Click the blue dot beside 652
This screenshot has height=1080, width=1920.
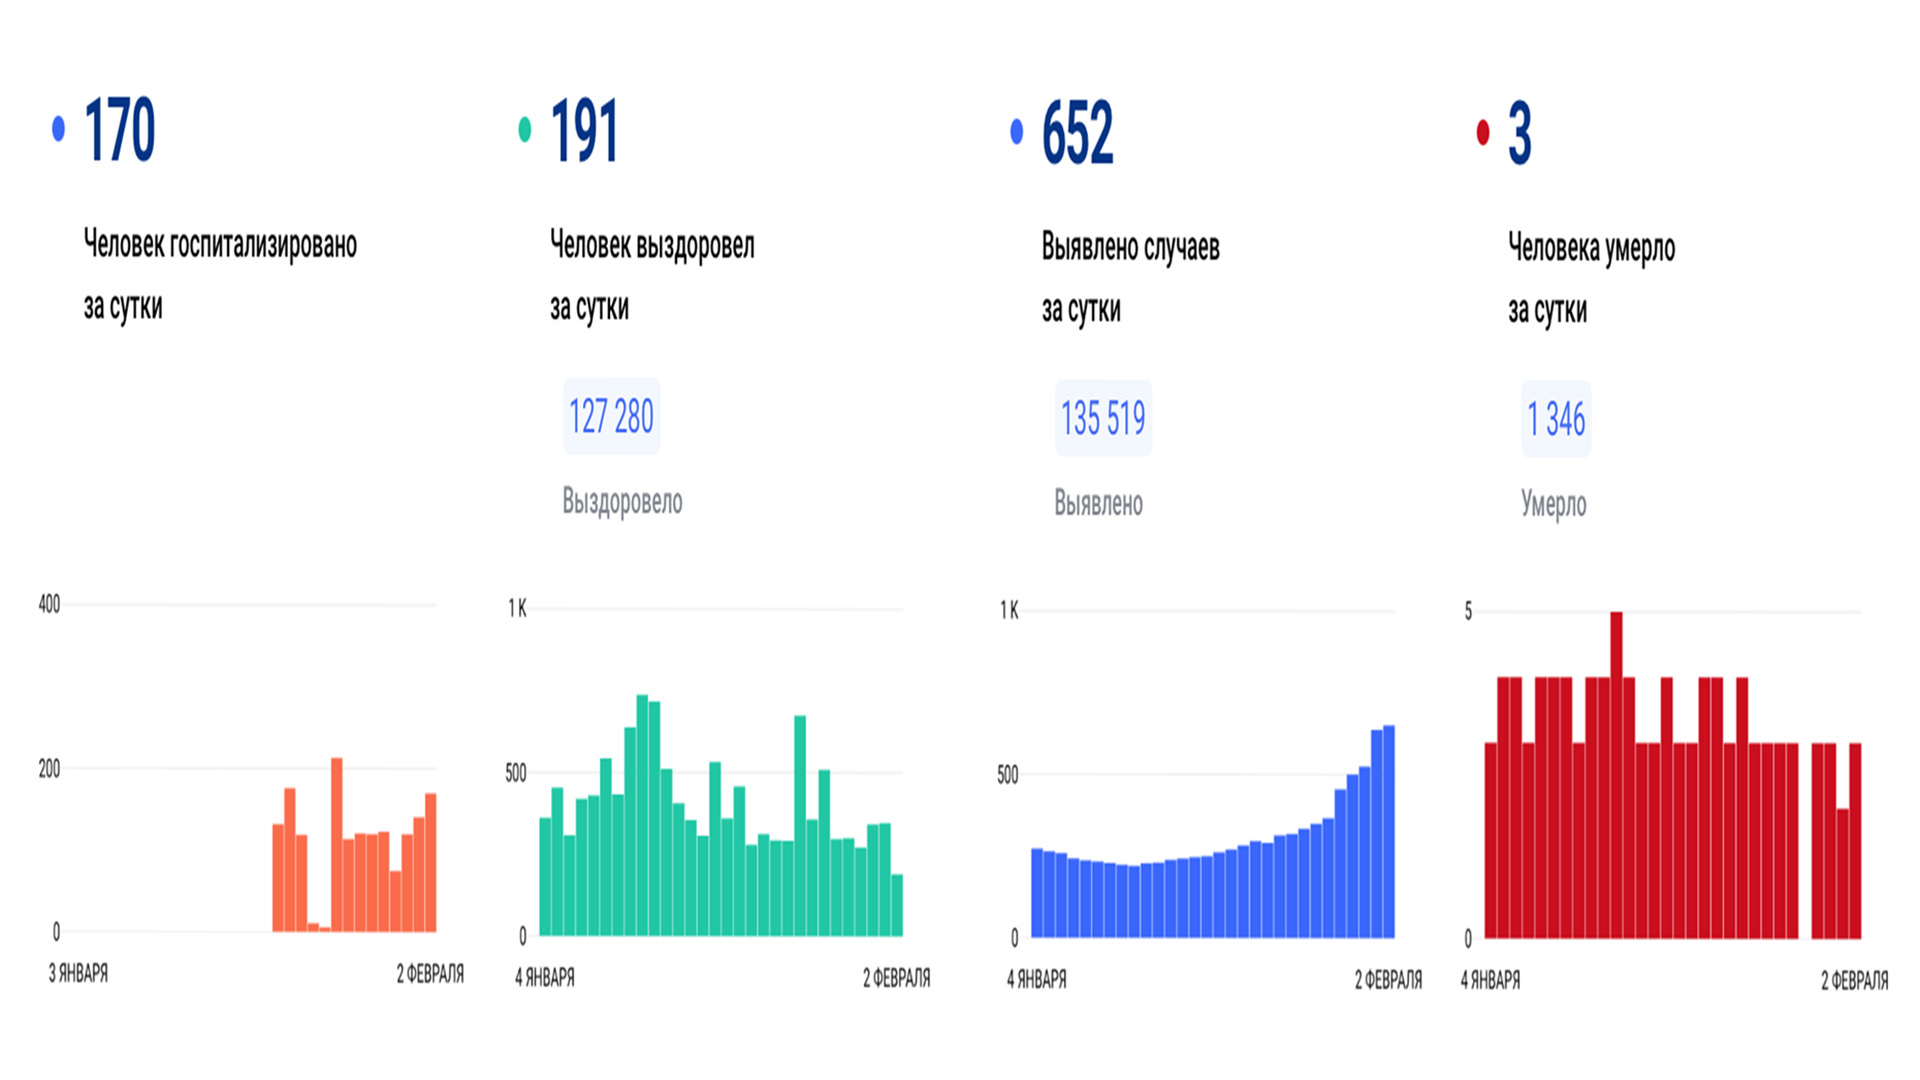1017,131
